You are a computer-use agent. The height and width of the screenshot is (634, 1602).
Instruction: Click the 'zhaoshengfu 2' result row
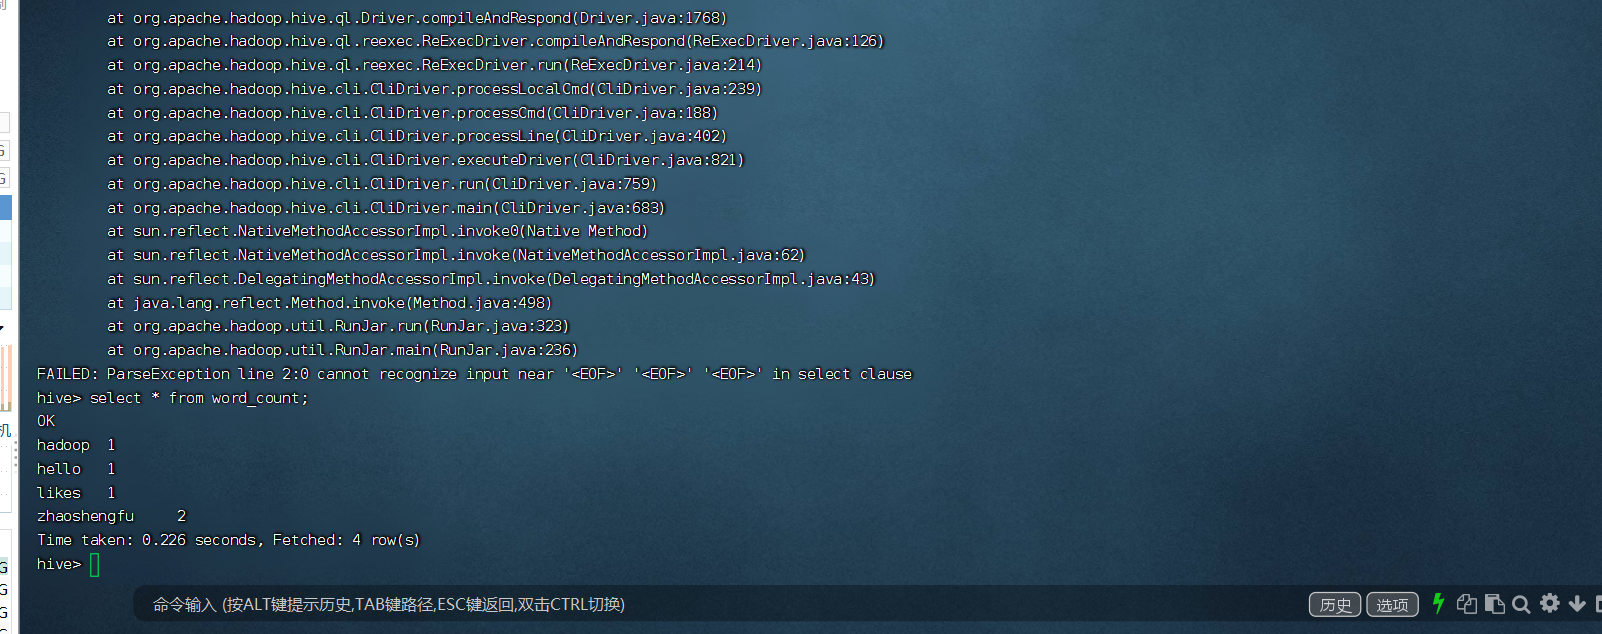click(111, 516)
